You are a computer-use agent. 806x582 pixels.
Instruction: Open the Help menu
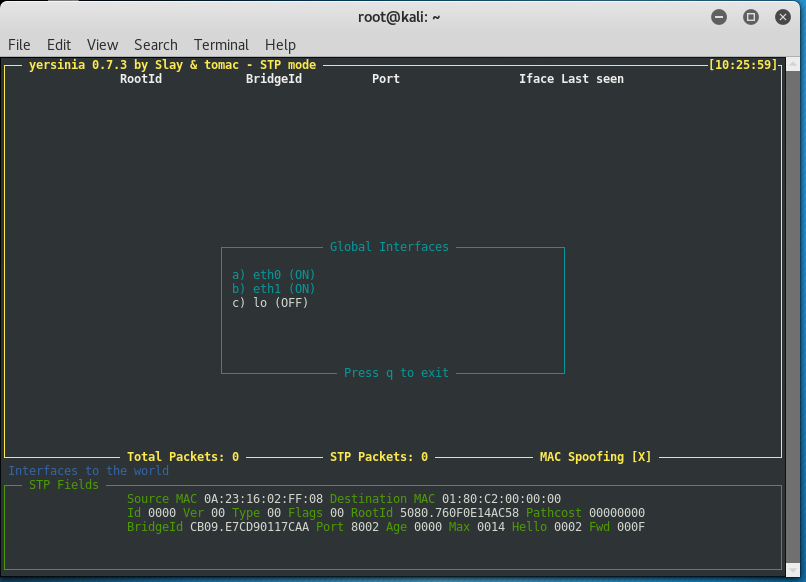point(280,45)
